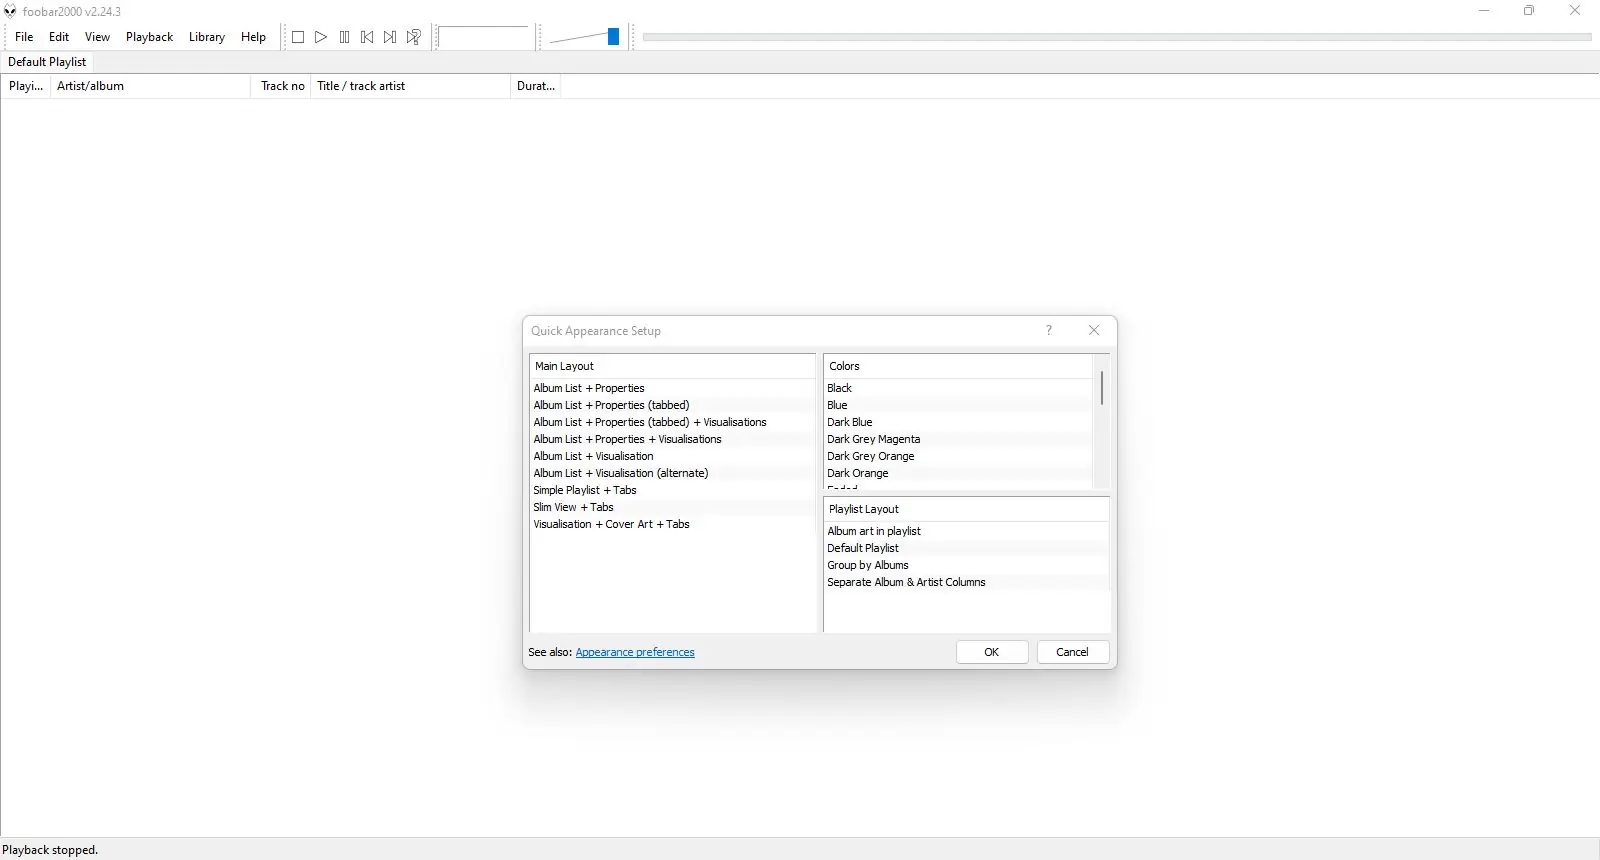Viewport: 1600px width, 860px height.
Task: Click the Title / track artist column header
Action: pyautogui.click(x=411, y=86)
